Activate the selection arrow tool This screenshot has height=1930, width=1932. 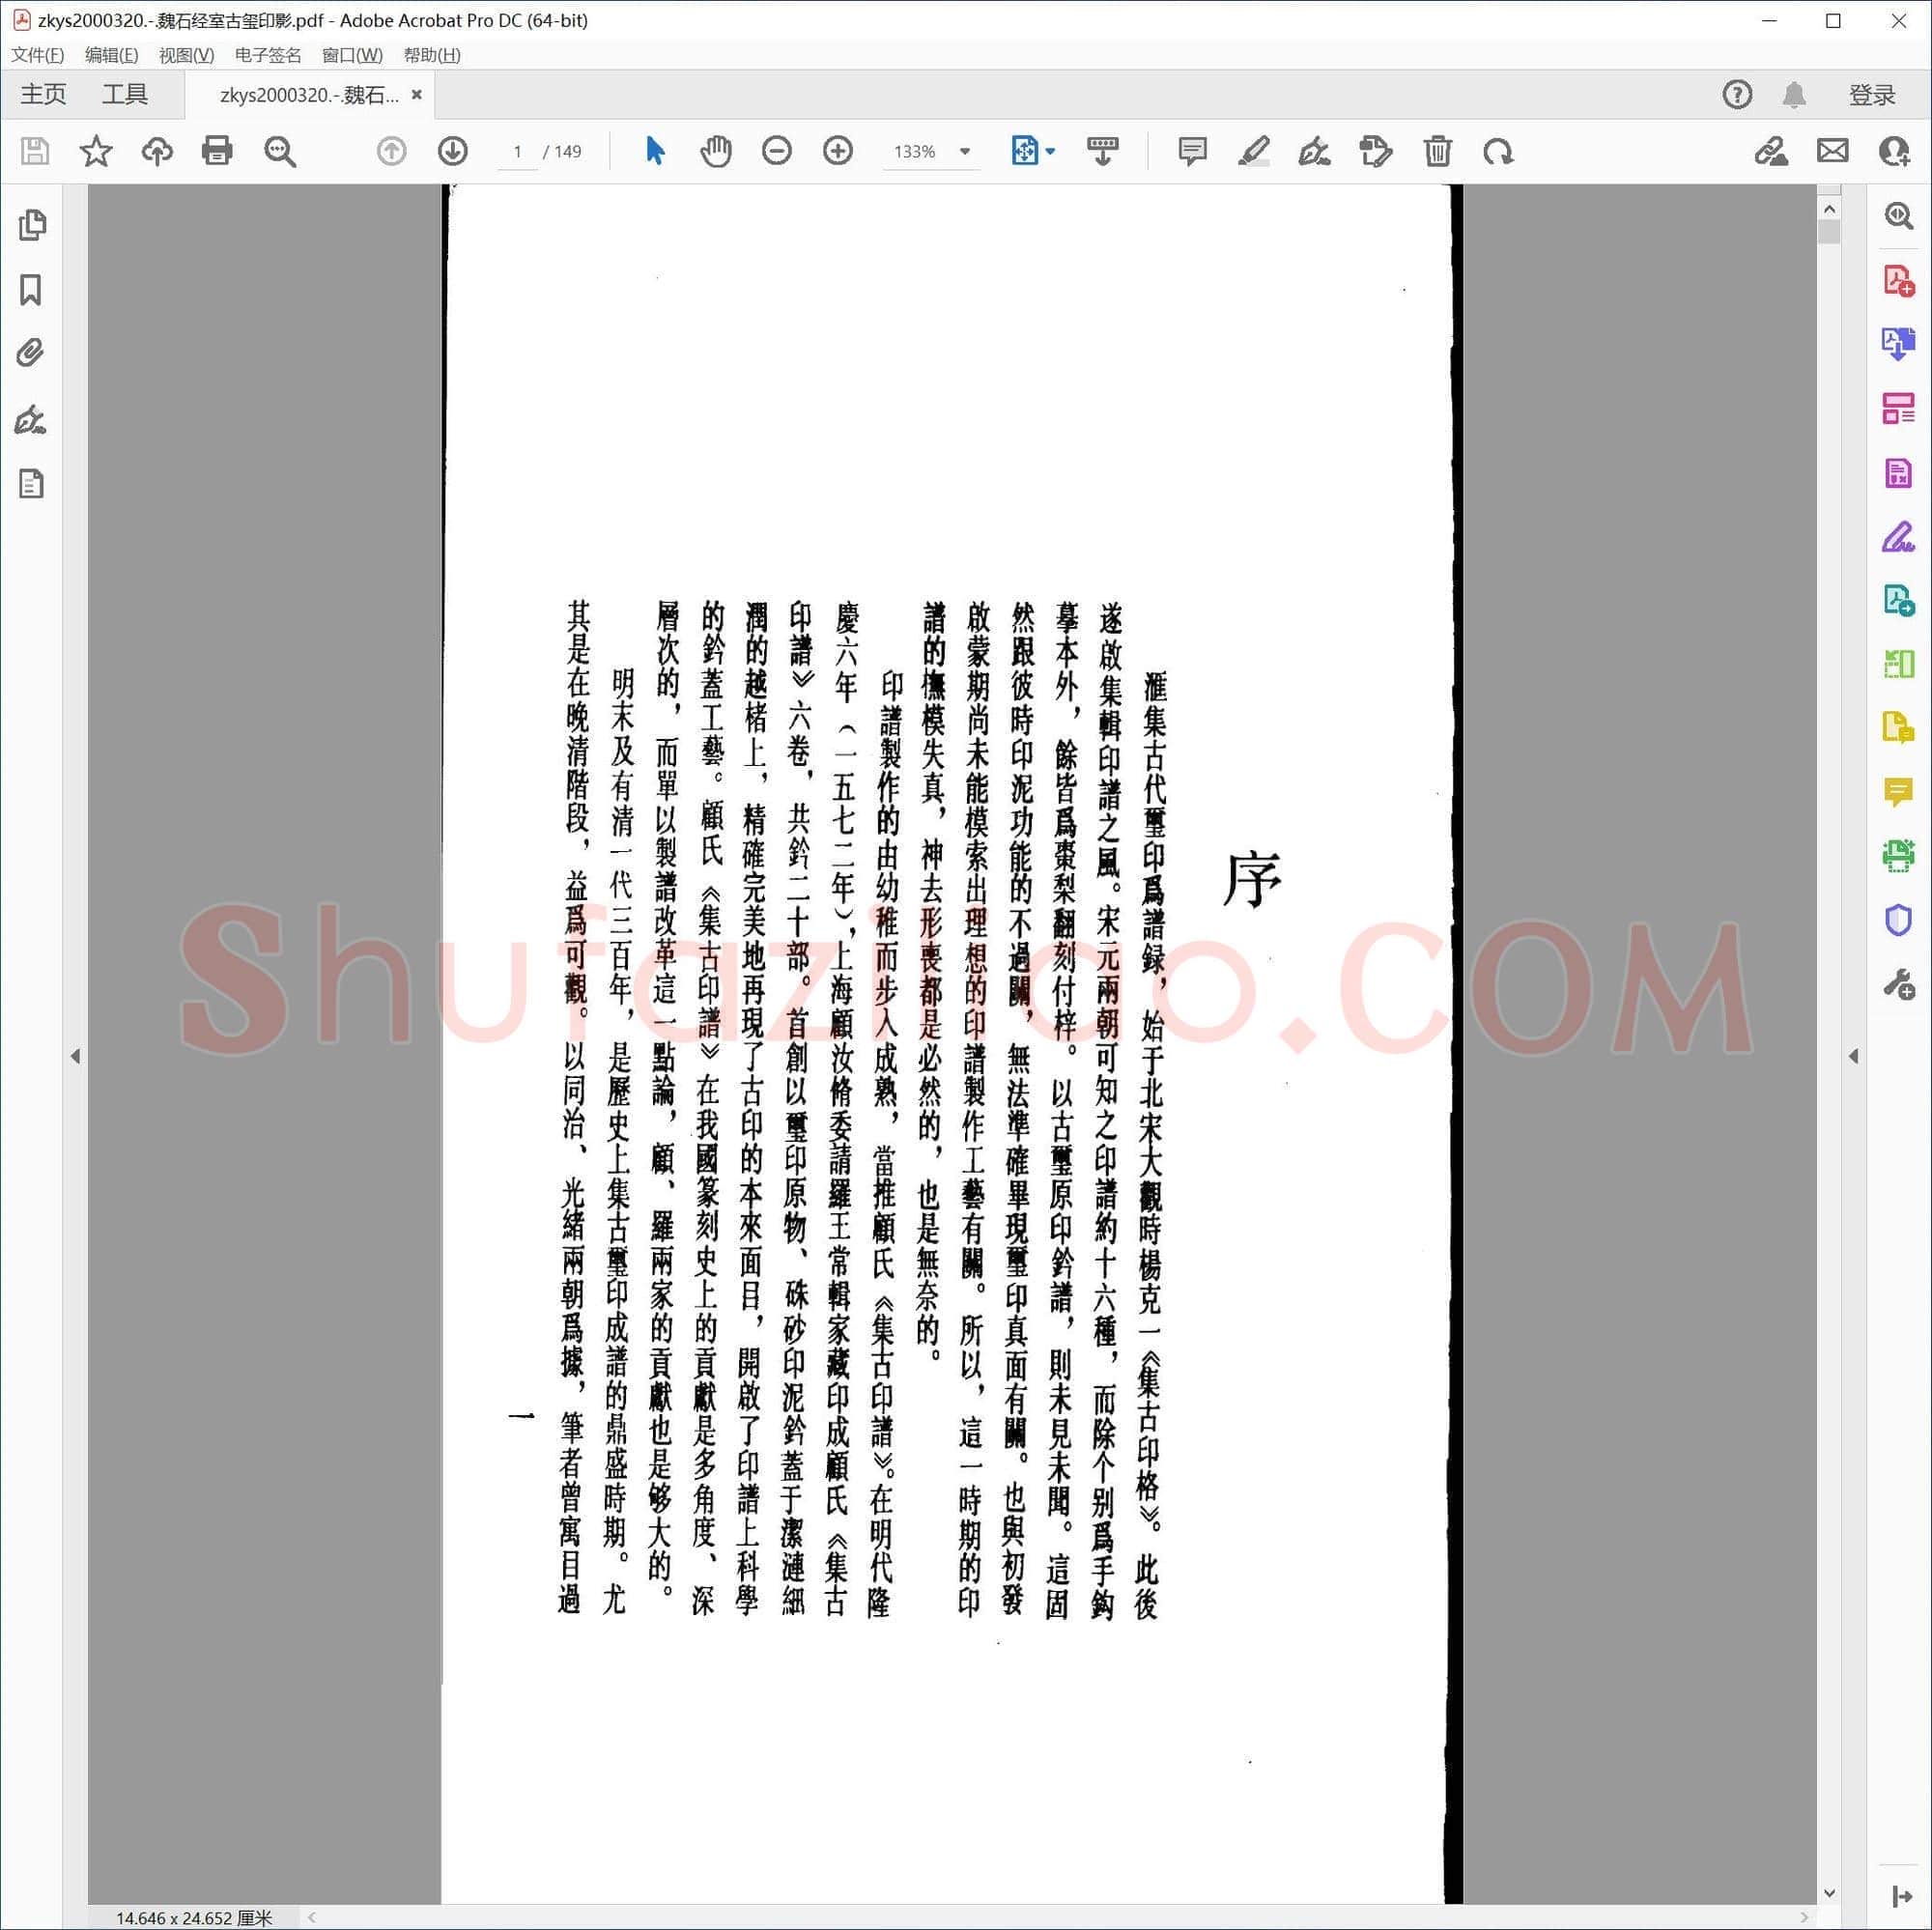coord(655,151)
